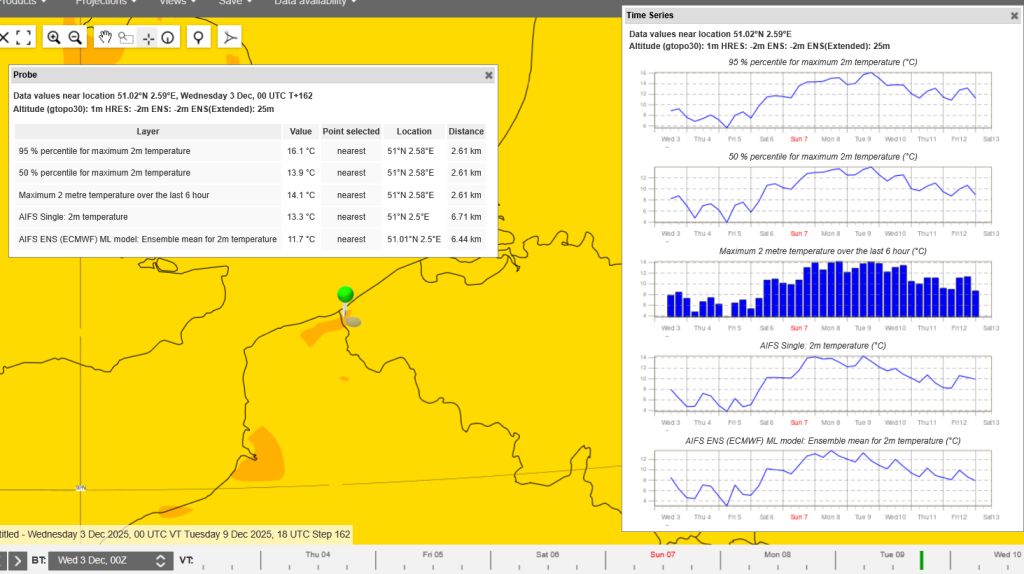Click the zoom in magnifier icon
Image resolution: width=1024 pixels, height=574 pixels.
click(x=54, y=38)
